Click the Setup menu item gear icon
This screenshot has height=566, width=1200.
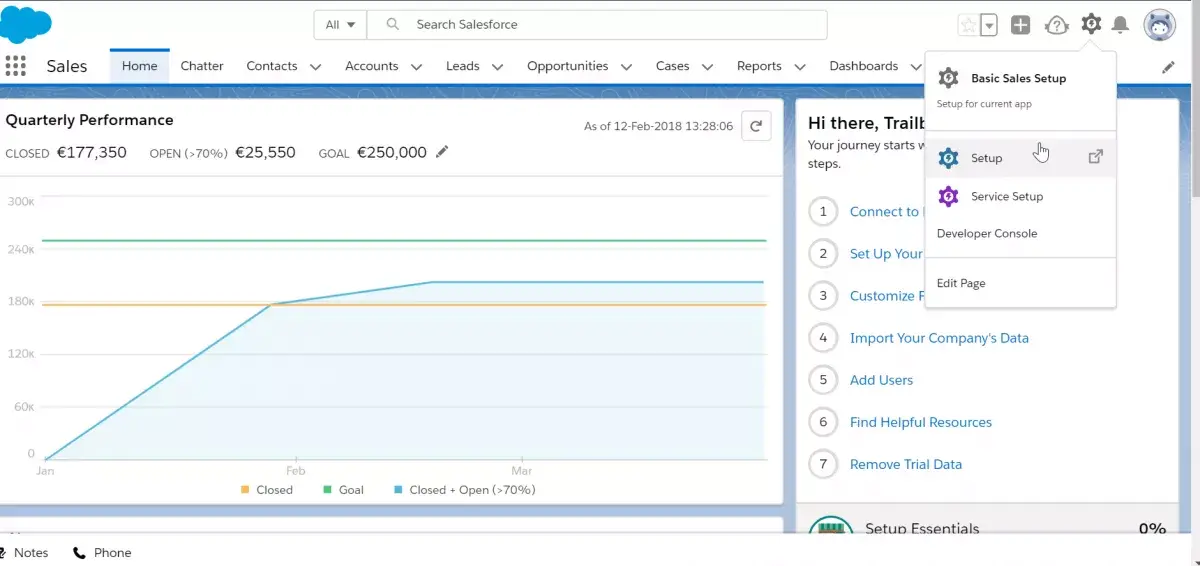[949, 158]
